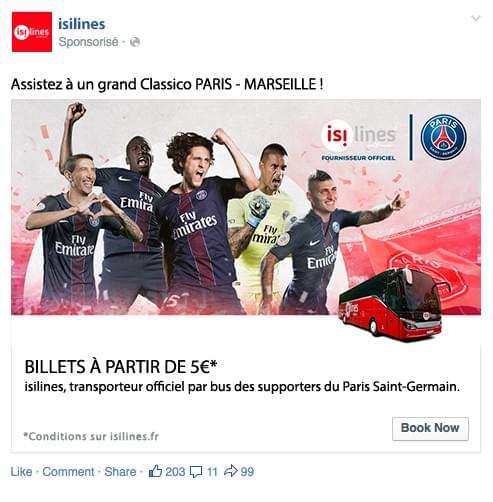Open the Billets à partir de 5€ headline
The width and height of the screenshot is (493, 502).
pos(121,367)
